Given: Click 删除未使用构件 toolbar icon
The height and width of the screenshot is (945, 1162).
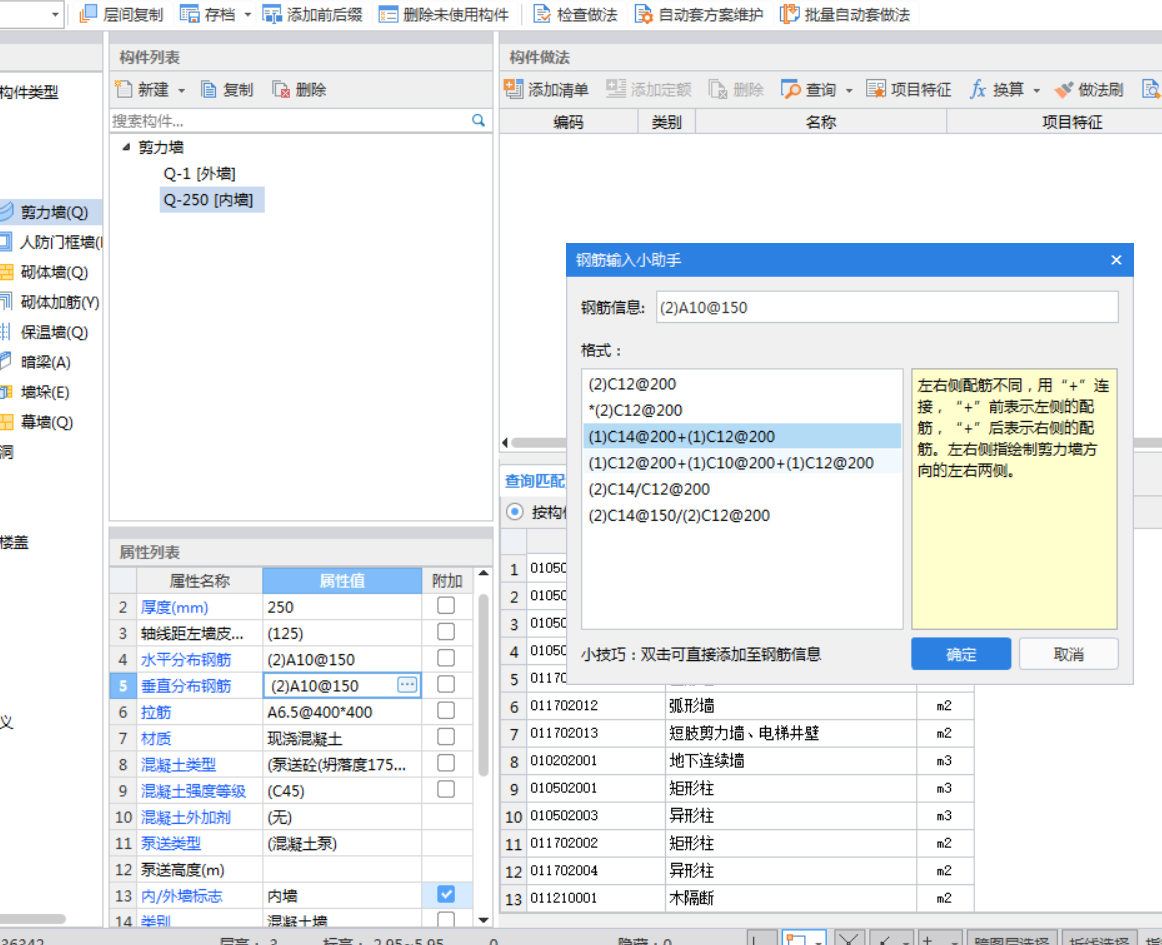Looking at the screenshot, I should pos(388,14).
